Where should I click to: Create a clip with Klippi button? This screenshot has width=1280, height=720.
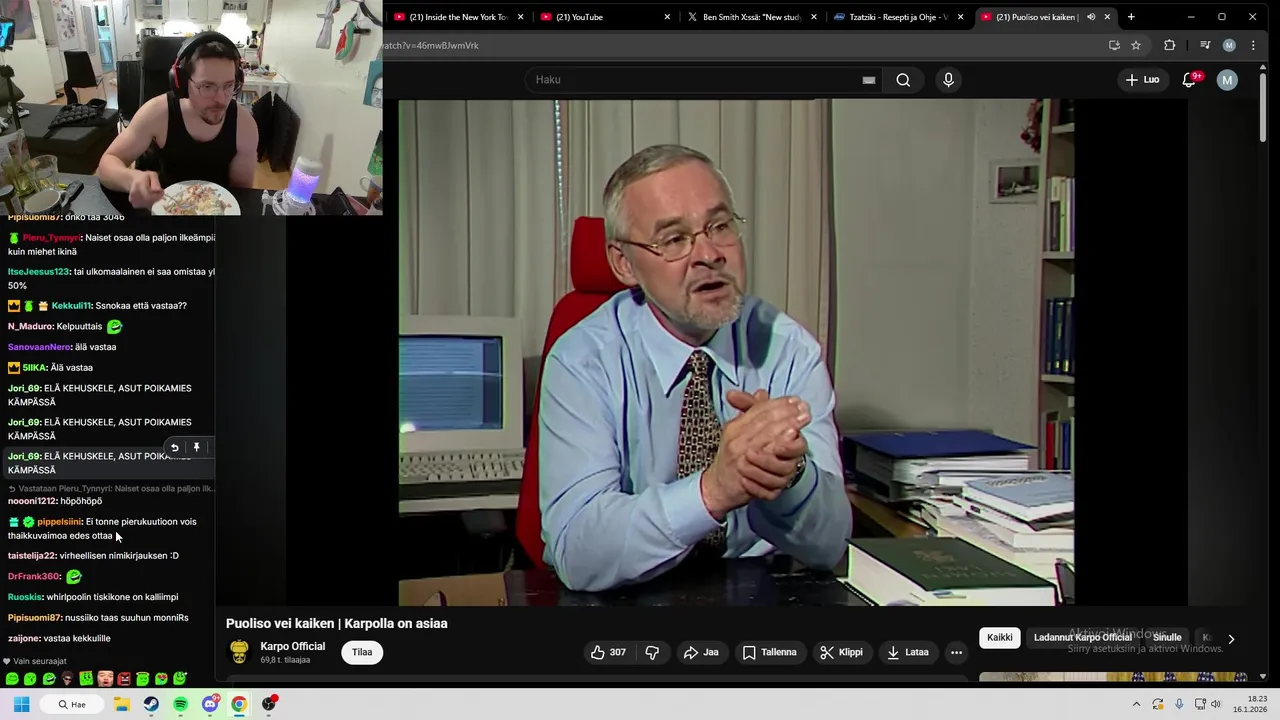tap(841, 652)
